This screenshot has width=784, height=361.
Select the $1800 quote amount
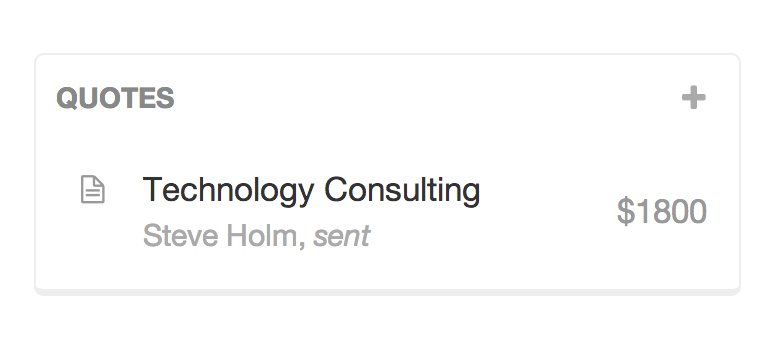pos(662,212)
